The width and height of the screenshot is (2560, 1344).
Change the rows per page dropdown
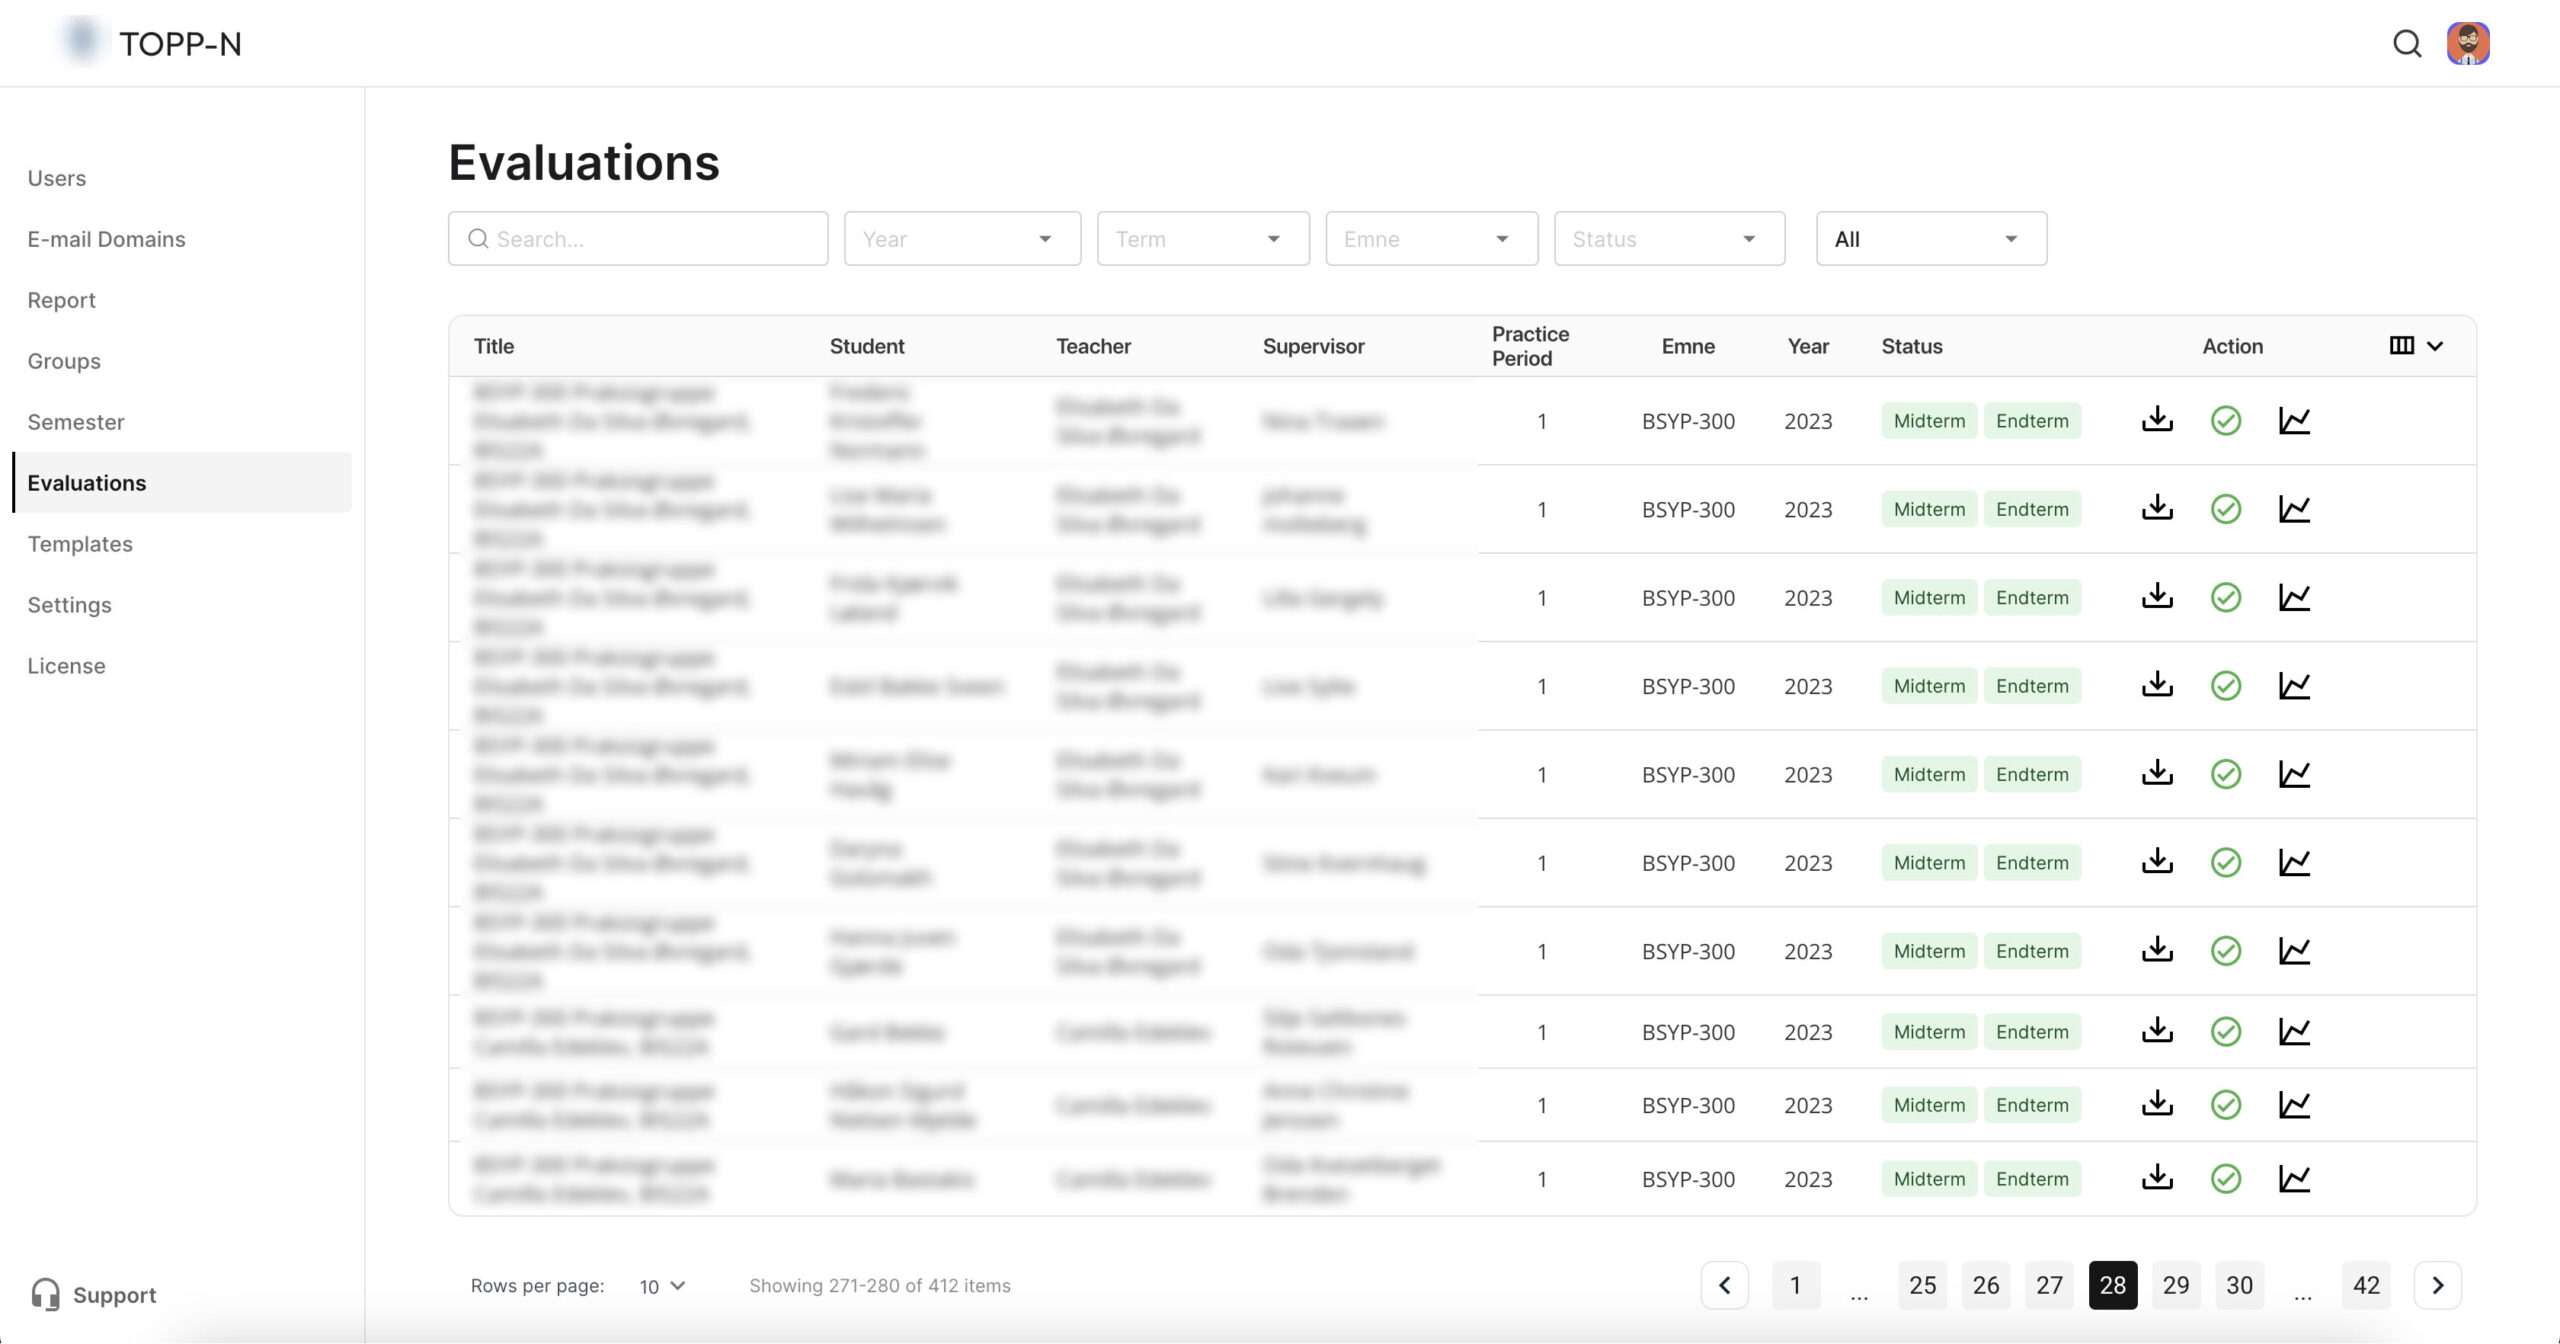(662, 1286)
